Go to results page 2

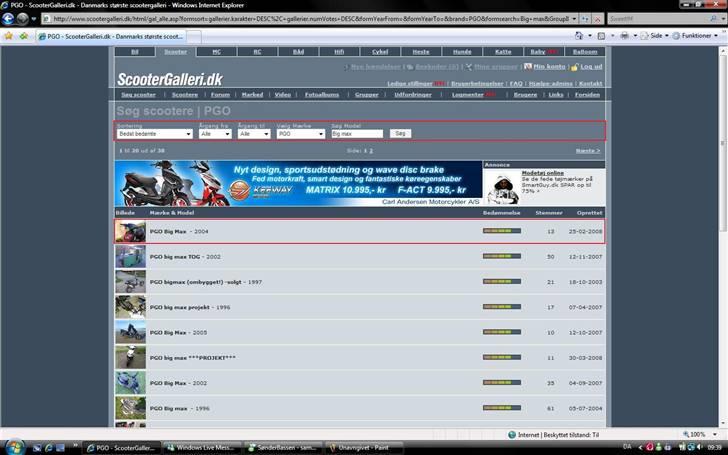(x=371, y=151)
